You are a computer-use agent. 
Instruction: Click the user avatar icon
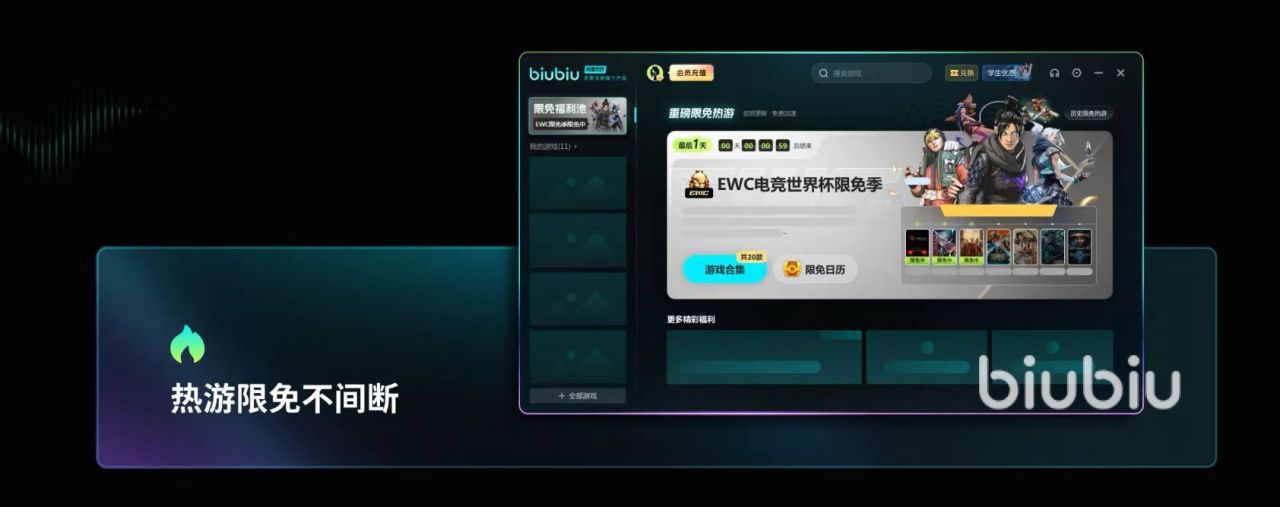click(x=655, y=73)
